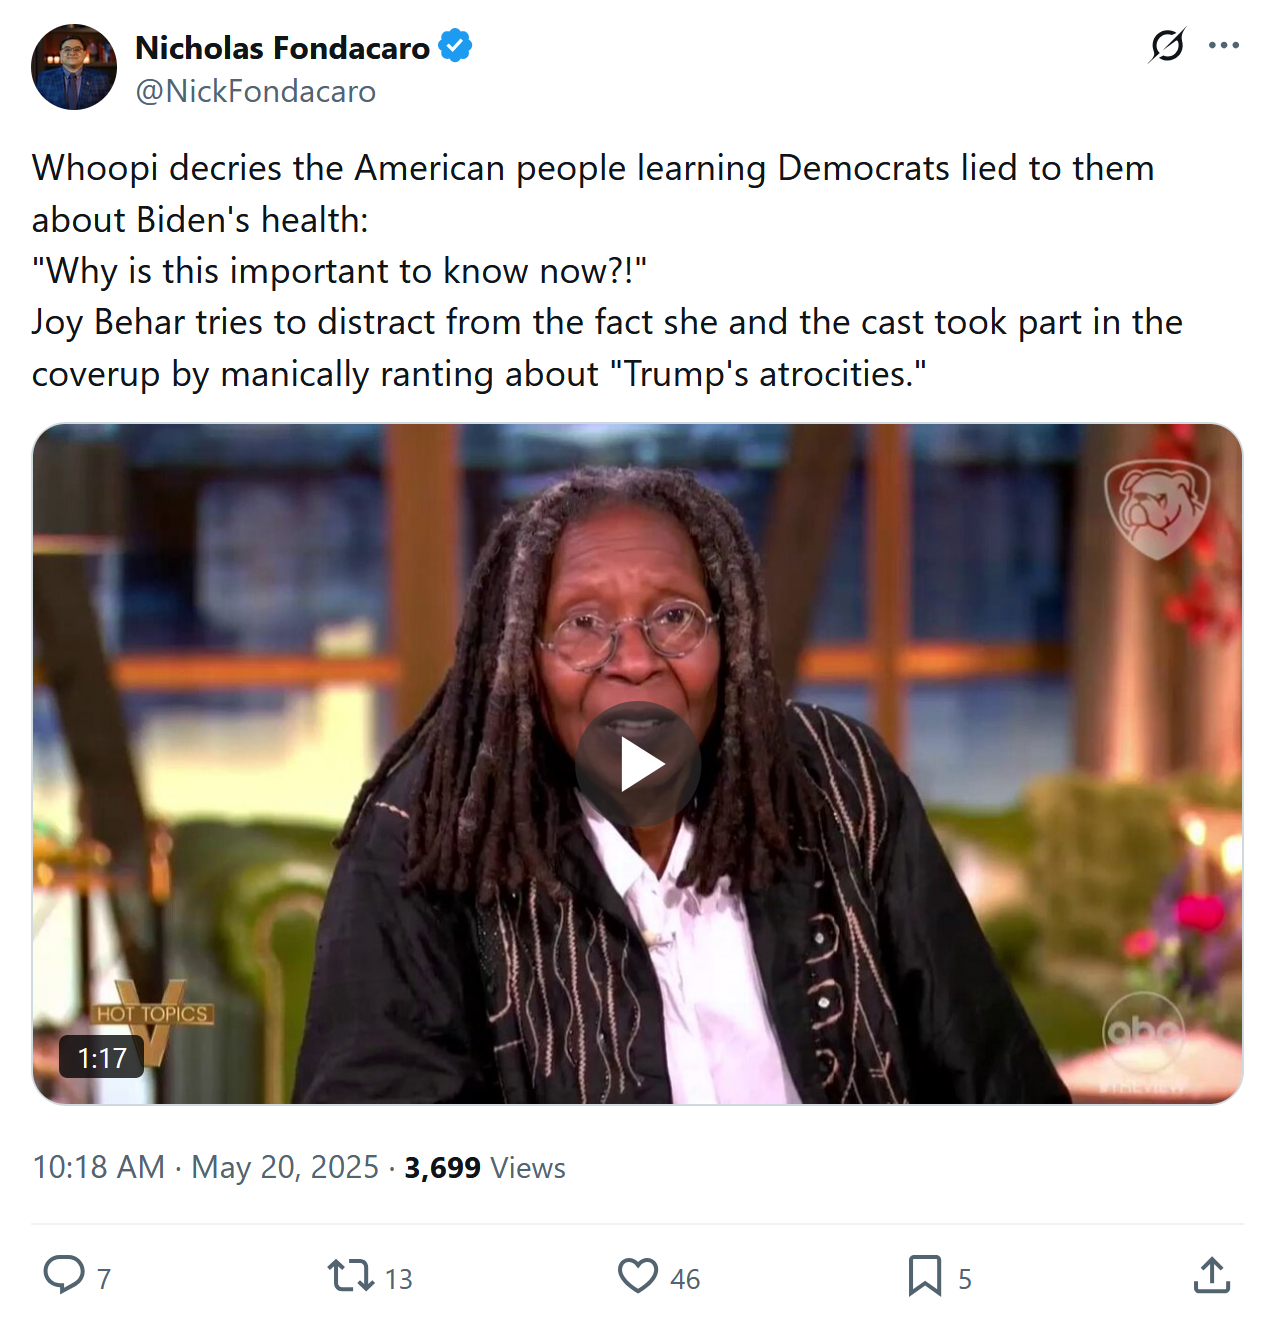Bookmark the post with the bookmark icon
This screenshot has width=1275, height=1320.
point(925,1276)
